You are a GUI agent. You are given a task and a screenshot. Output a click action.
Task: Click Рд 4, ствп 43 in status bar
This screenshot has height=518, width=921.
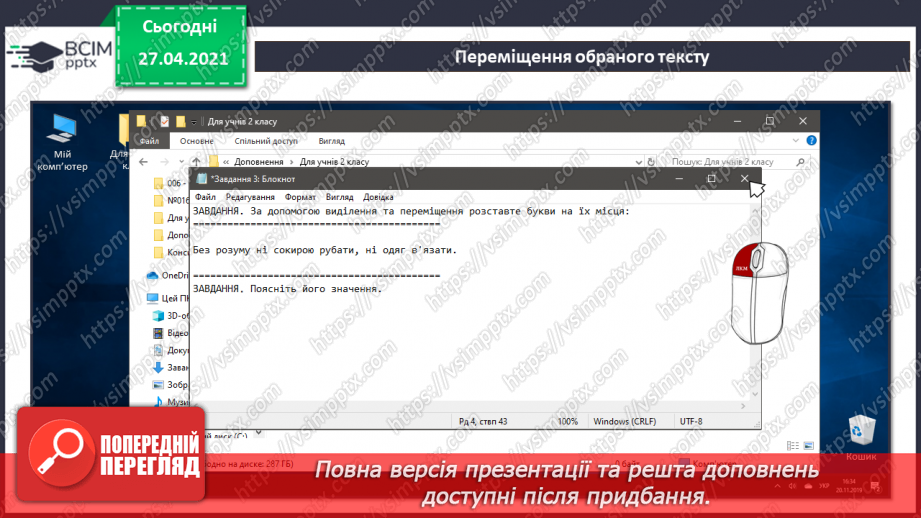coord(483,421)
